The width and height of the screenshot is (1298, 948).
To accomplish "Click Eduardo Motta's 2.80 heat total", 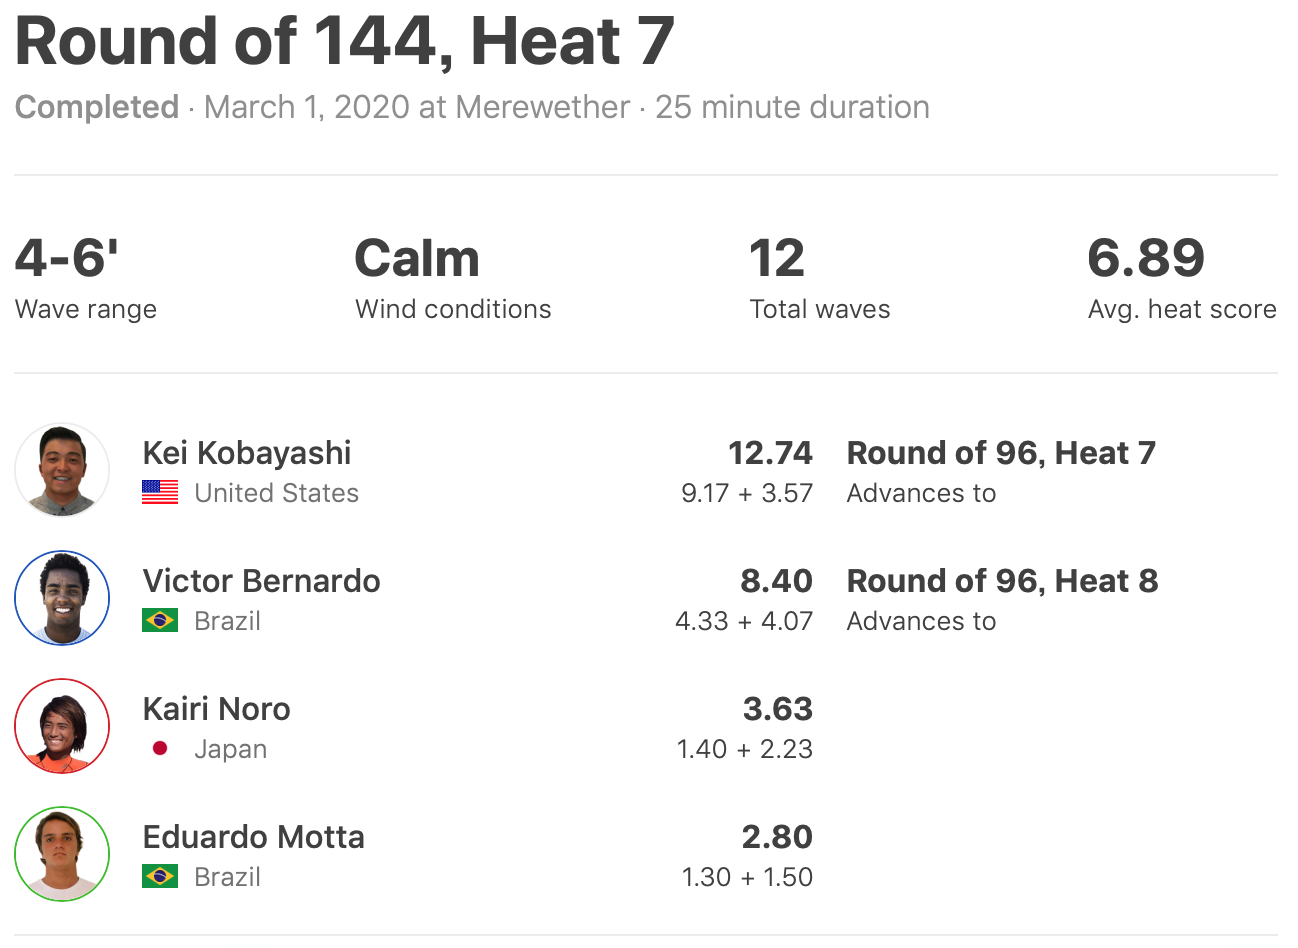I will click(777, 837).
